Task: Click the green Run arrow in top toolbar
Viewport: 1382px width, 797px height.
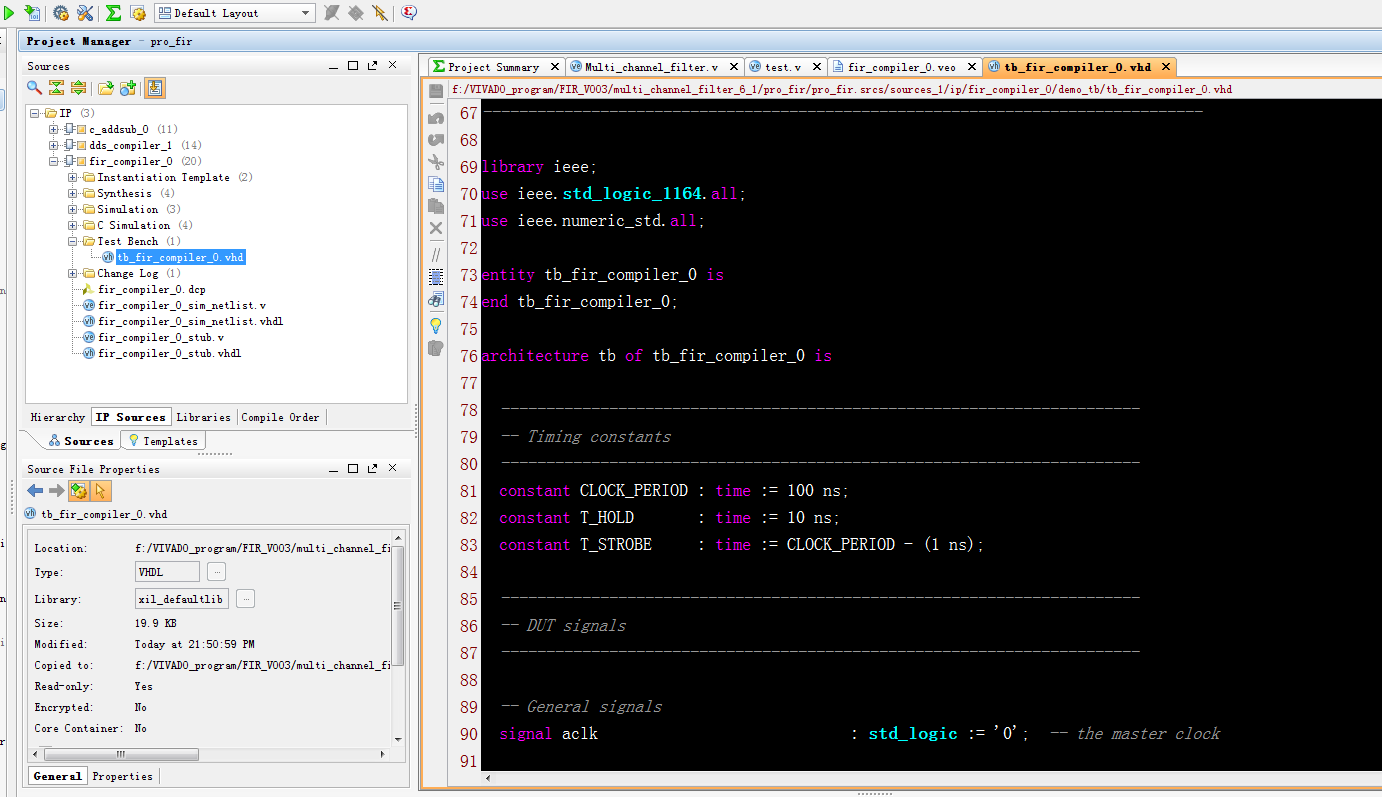Action: point(10,13)
